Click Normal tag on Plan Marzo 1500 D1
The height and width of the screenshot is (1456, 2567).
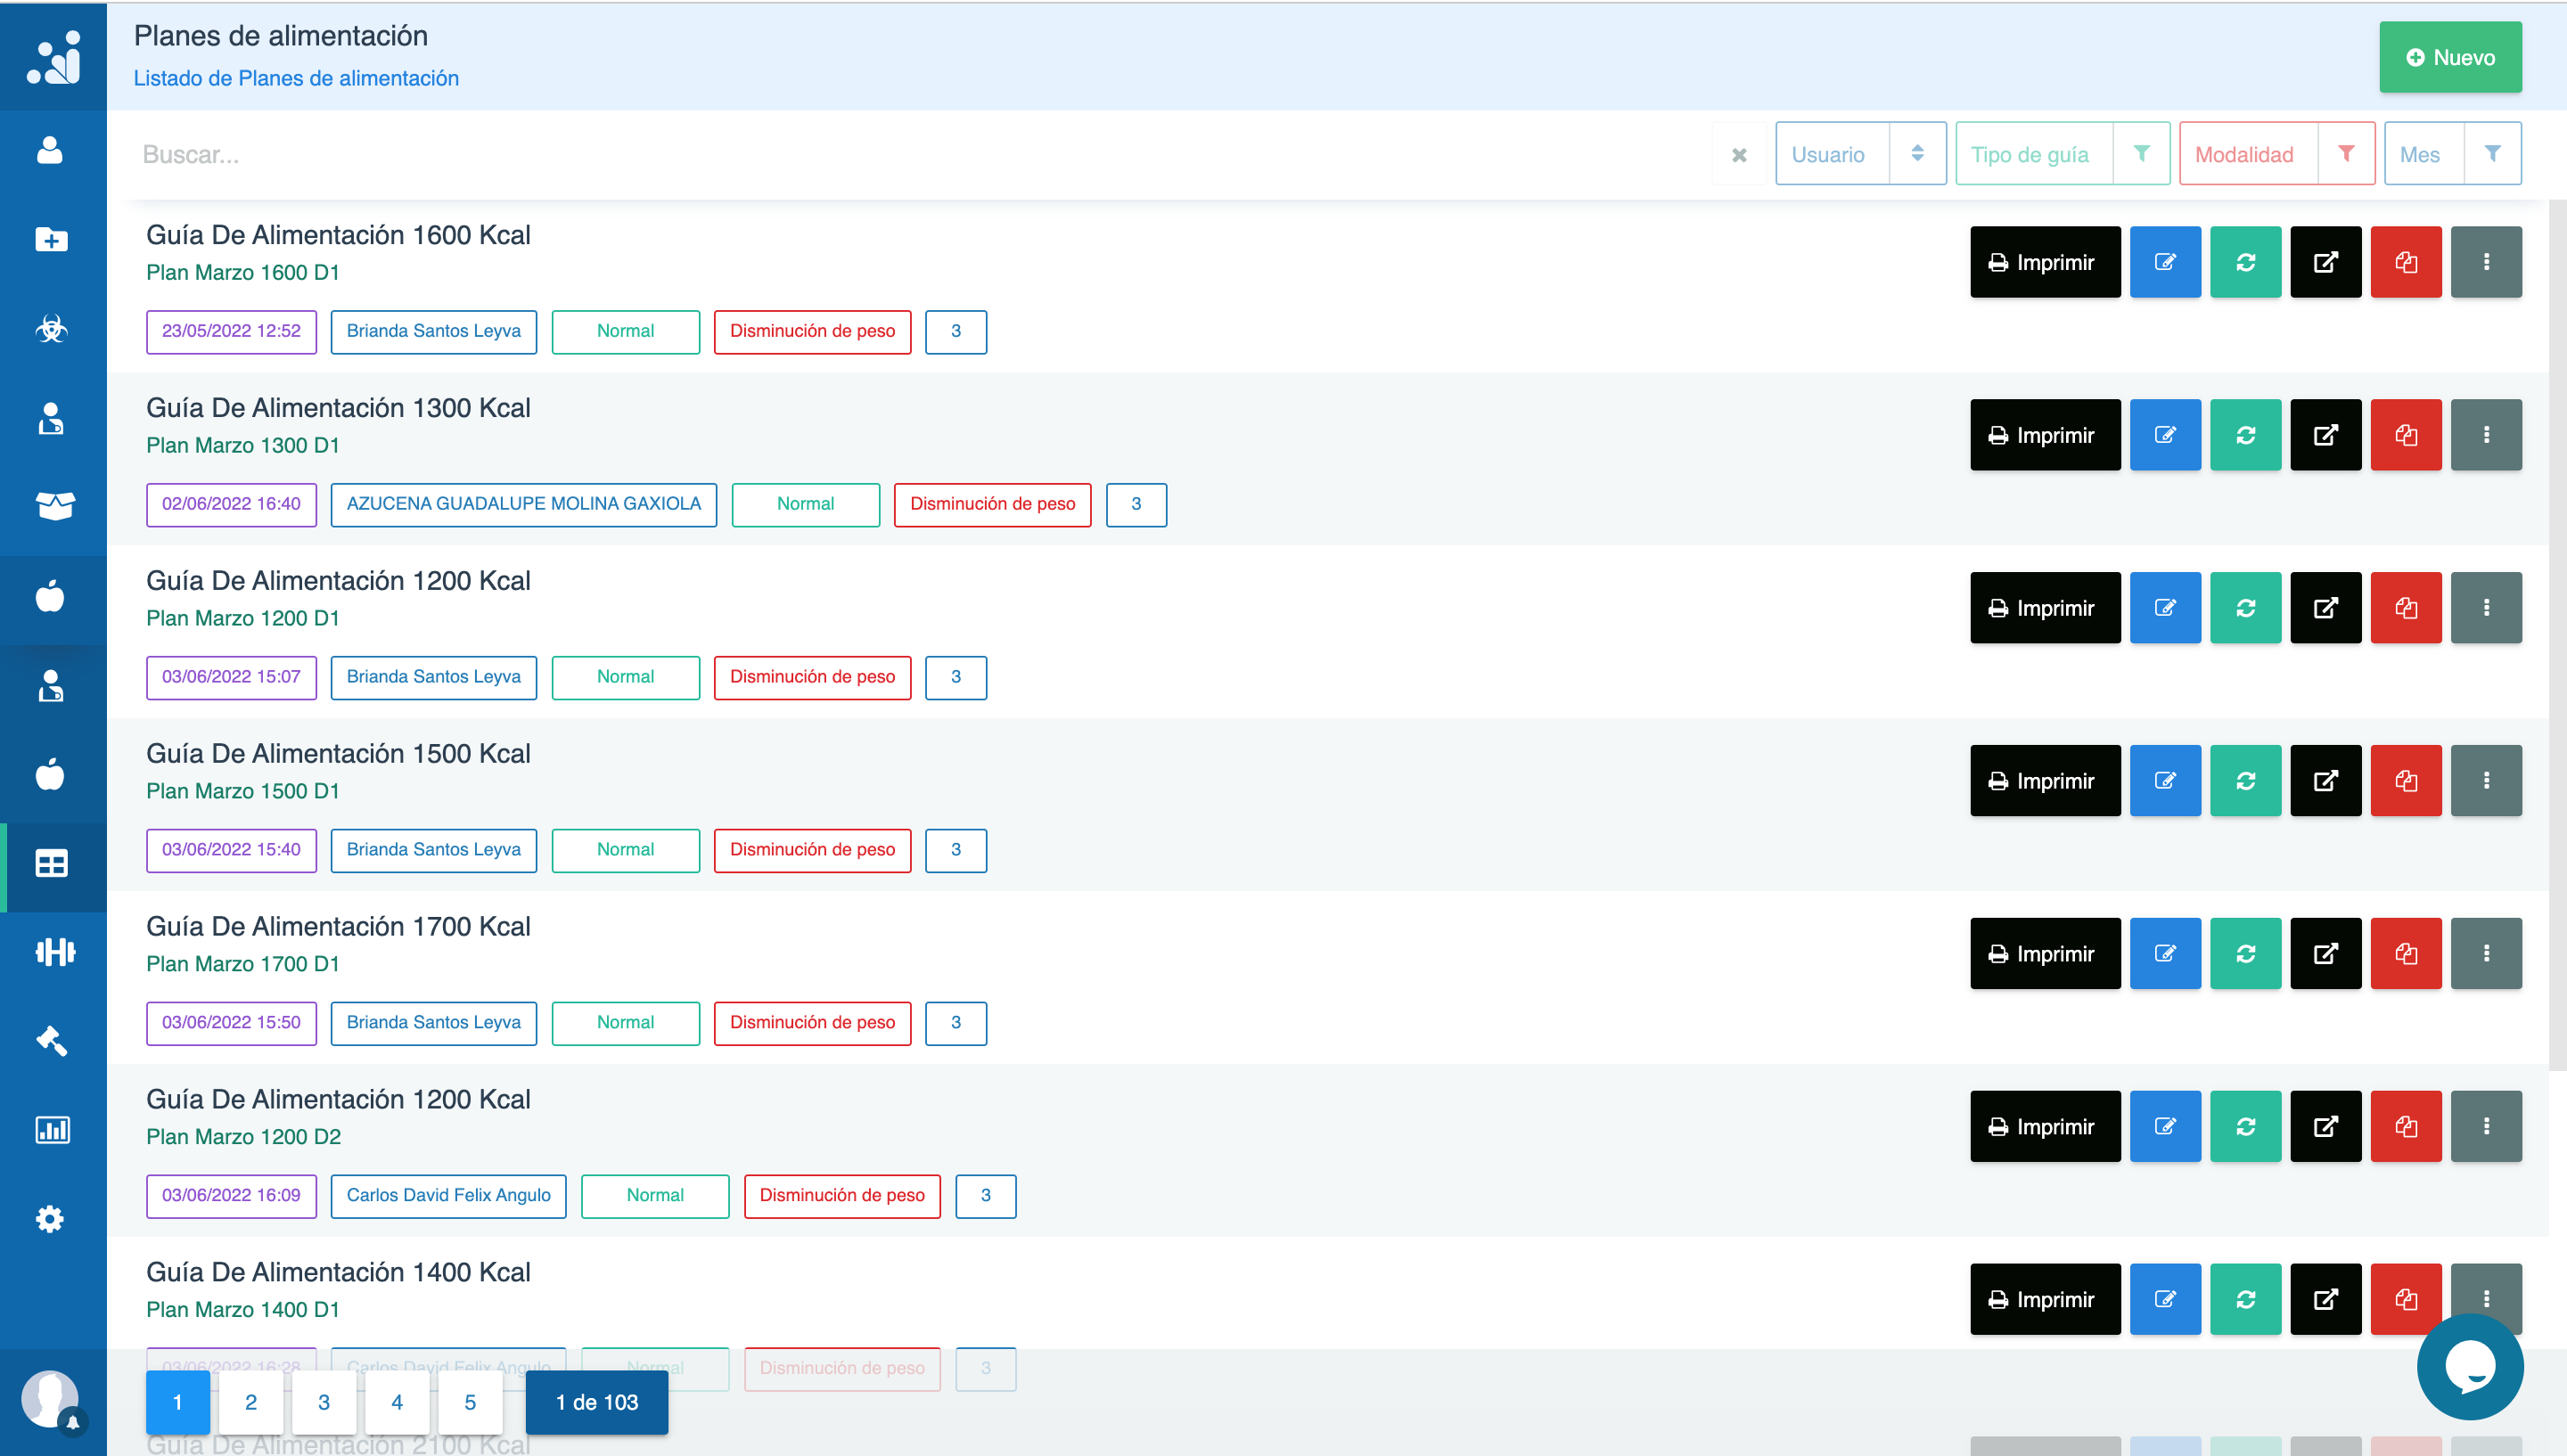tap(625, 849)
